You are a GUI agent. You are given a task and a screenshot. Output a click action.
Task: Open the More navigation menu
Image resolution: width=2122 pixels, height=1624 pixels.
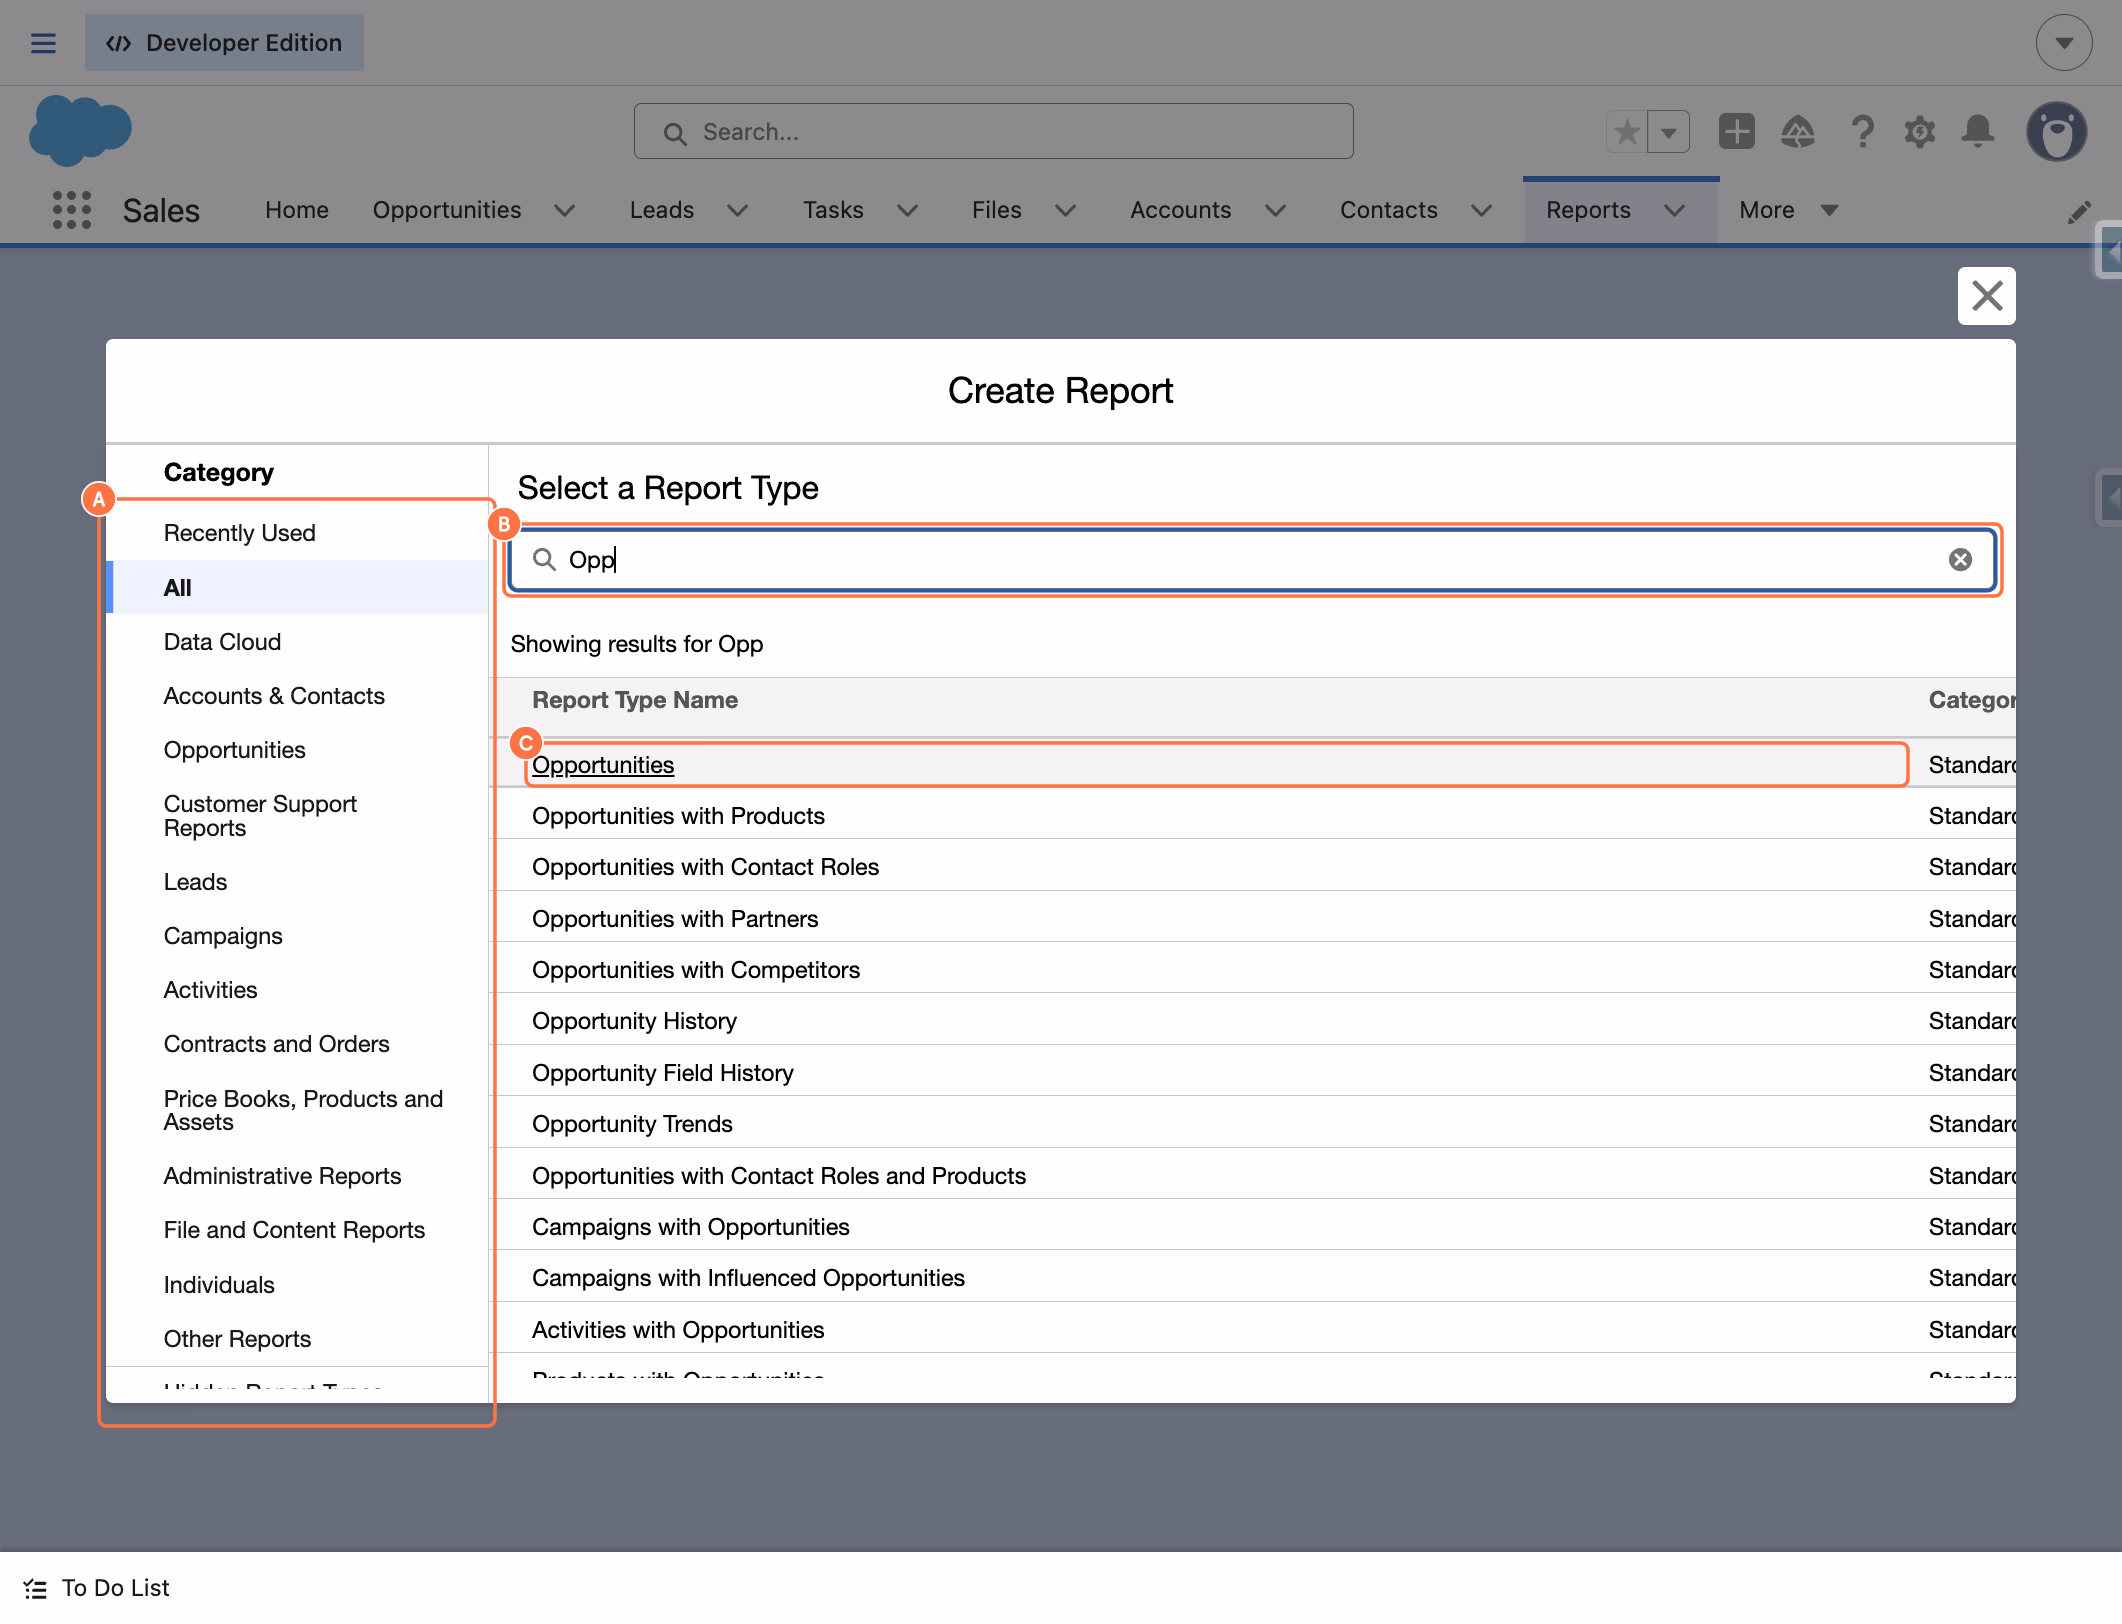click(1789, 210)
